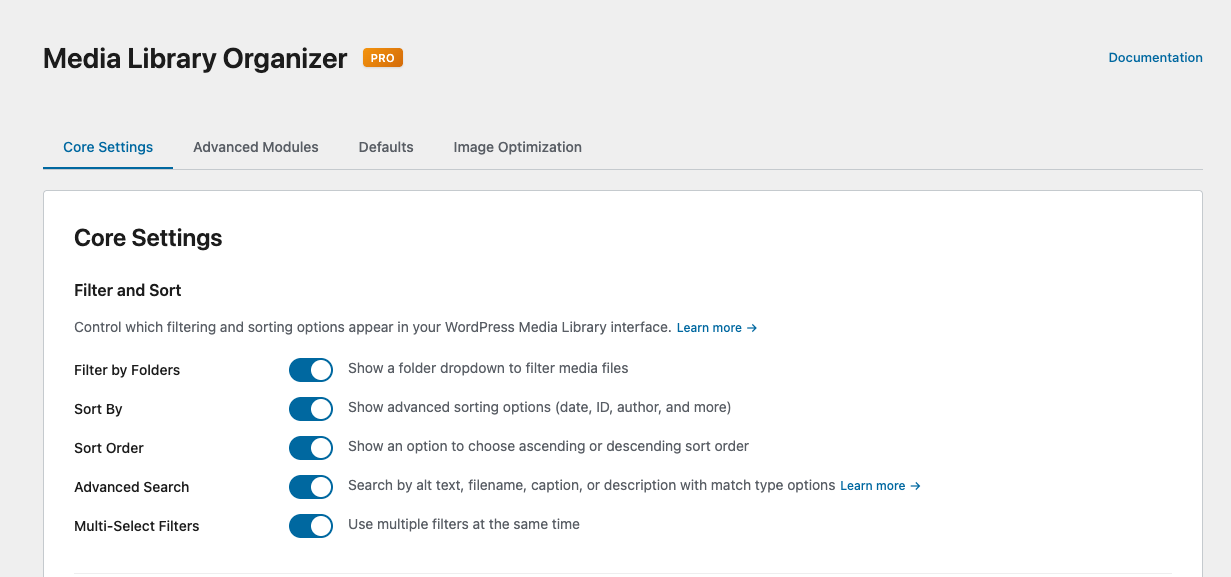
Task: Click the Core Settings section heading
Action: point(148,238)
